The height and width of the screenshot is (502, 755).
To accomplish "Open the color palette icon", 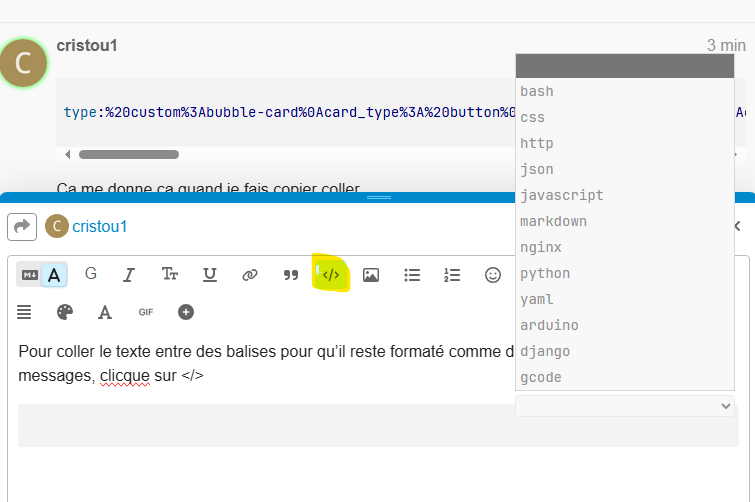I will click(65, 312).
